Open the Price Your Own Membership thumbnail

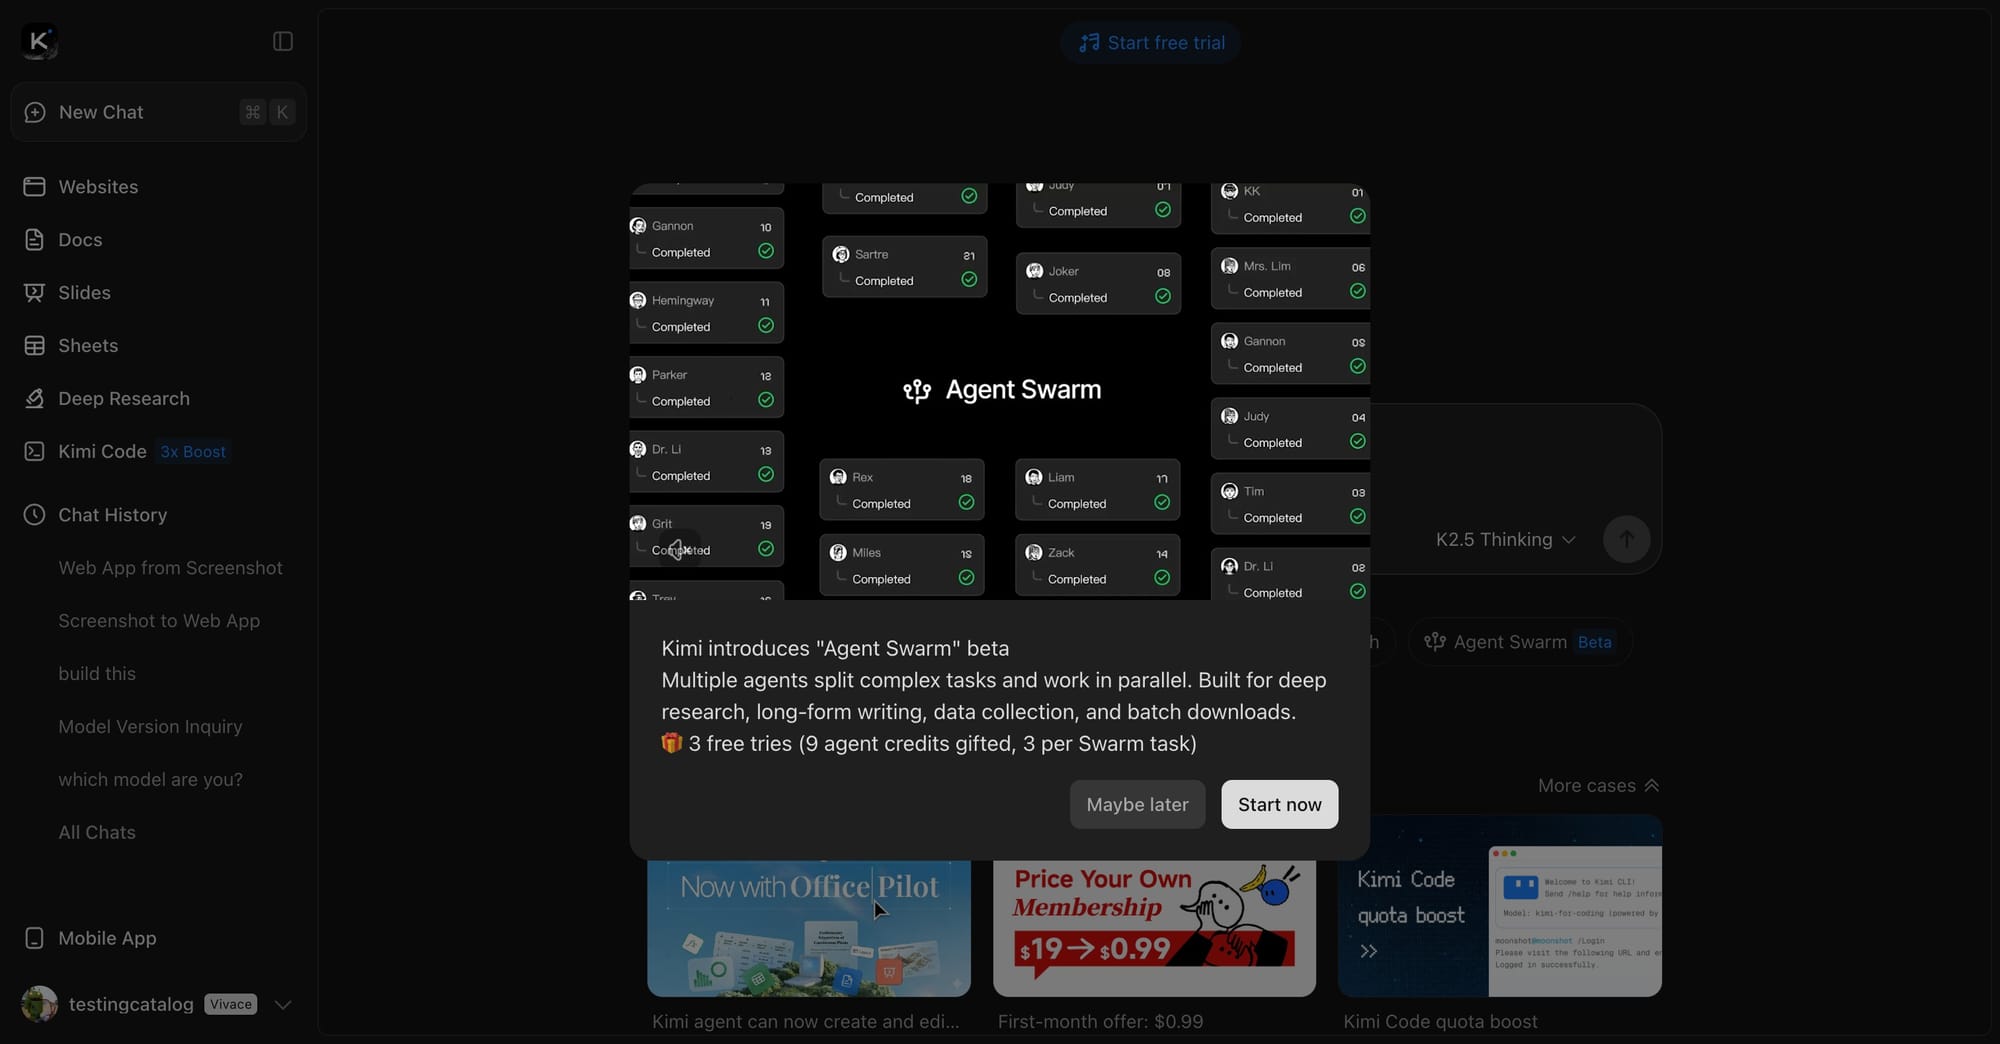coord(1154,926)
